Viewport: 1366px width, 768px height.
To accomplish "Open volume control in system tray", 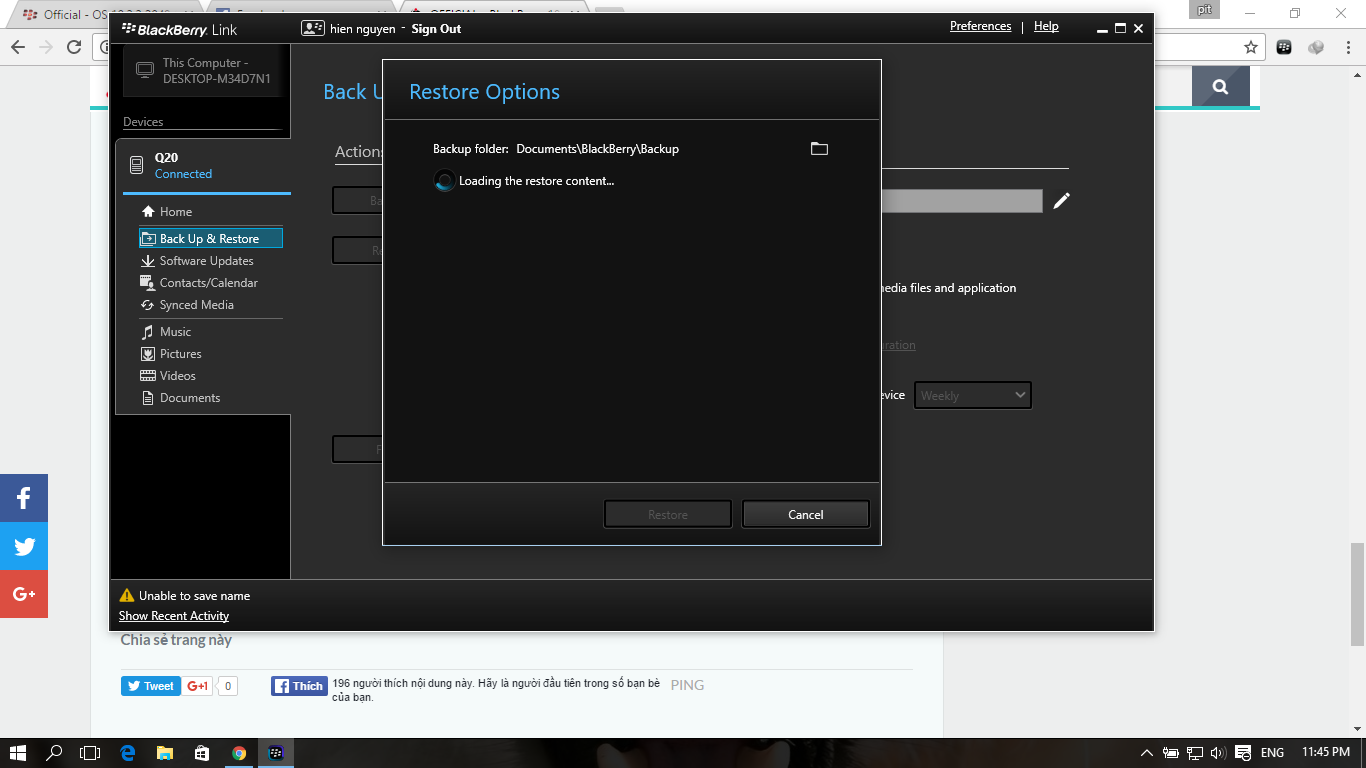I will pyautogui.click(x=1218, y=753).
